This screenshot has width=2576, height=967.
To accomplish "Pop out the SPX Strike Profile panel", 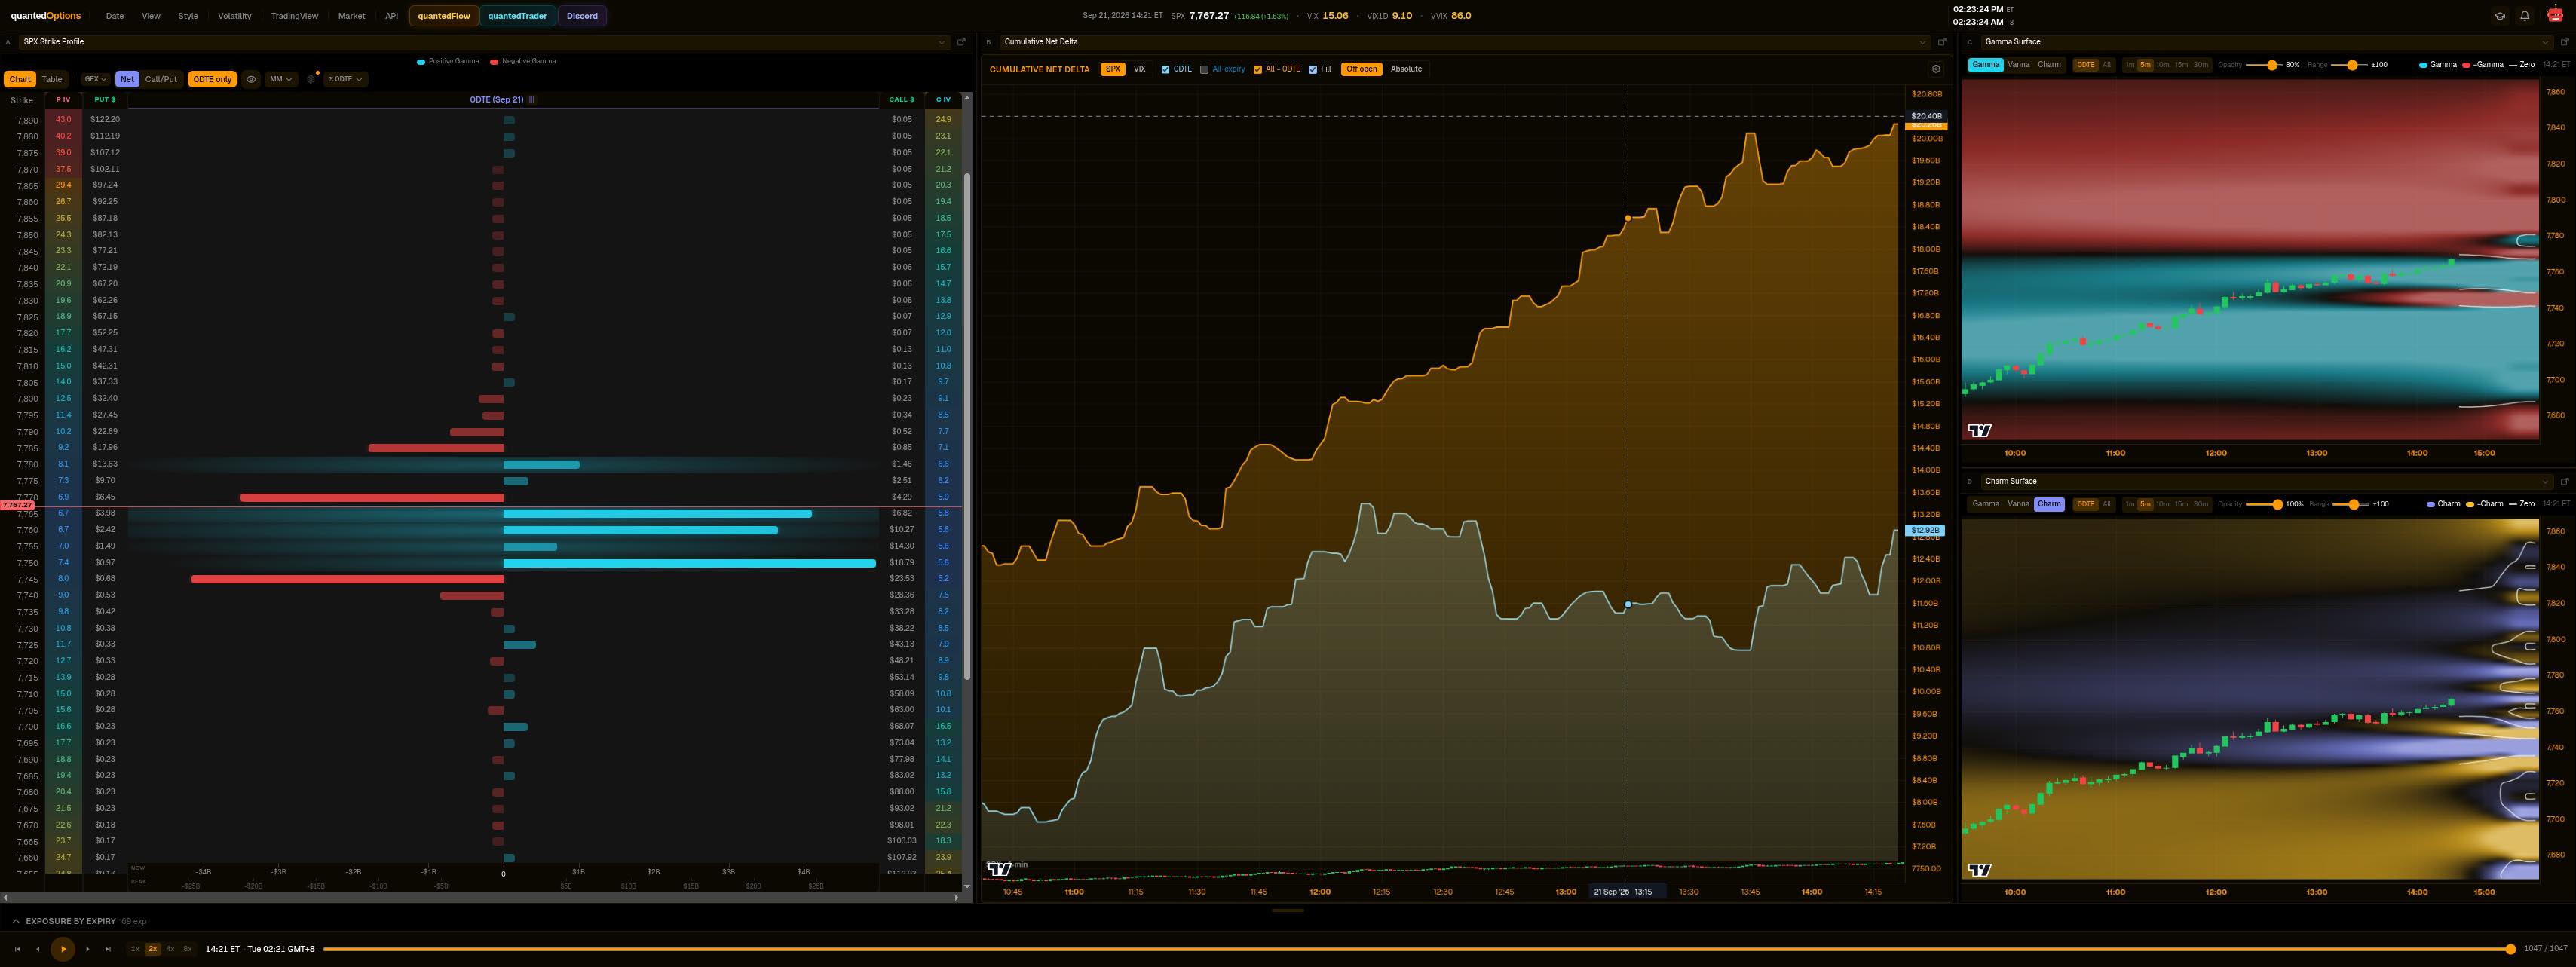I will click(962, 42).
